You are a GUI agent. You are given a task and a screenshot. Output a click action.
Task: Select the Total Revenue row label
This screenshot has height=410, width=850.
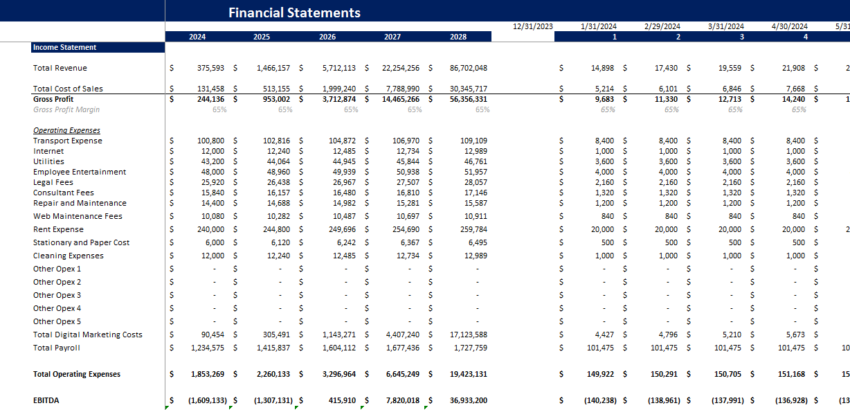pyautogui.click(x=60, y=68)
